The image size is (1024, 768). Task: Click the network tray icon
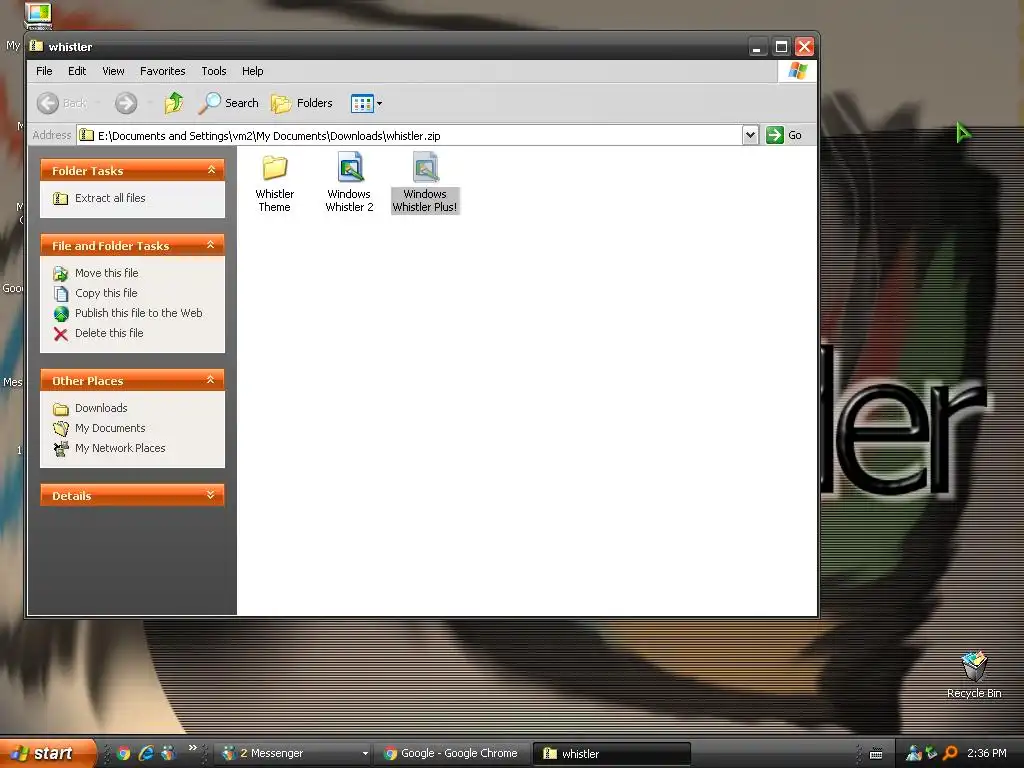pos(931,754)
